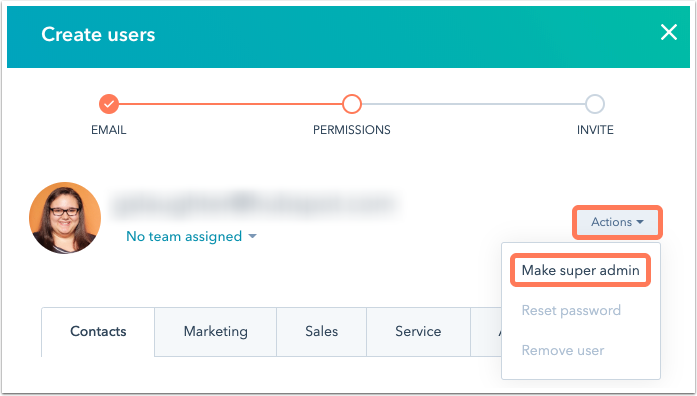Expand the Actions dropdown menu
The width and height of the screenshot is (697, 396).
point(617,222)
